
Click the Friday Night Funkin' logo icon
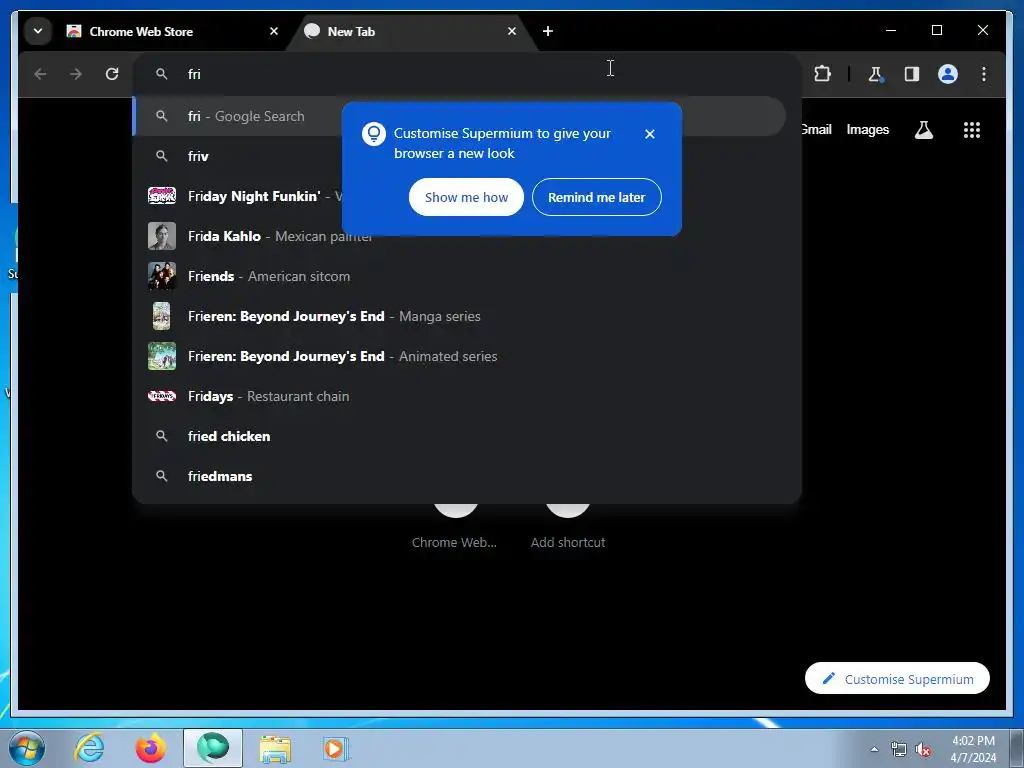pos(162,196)
